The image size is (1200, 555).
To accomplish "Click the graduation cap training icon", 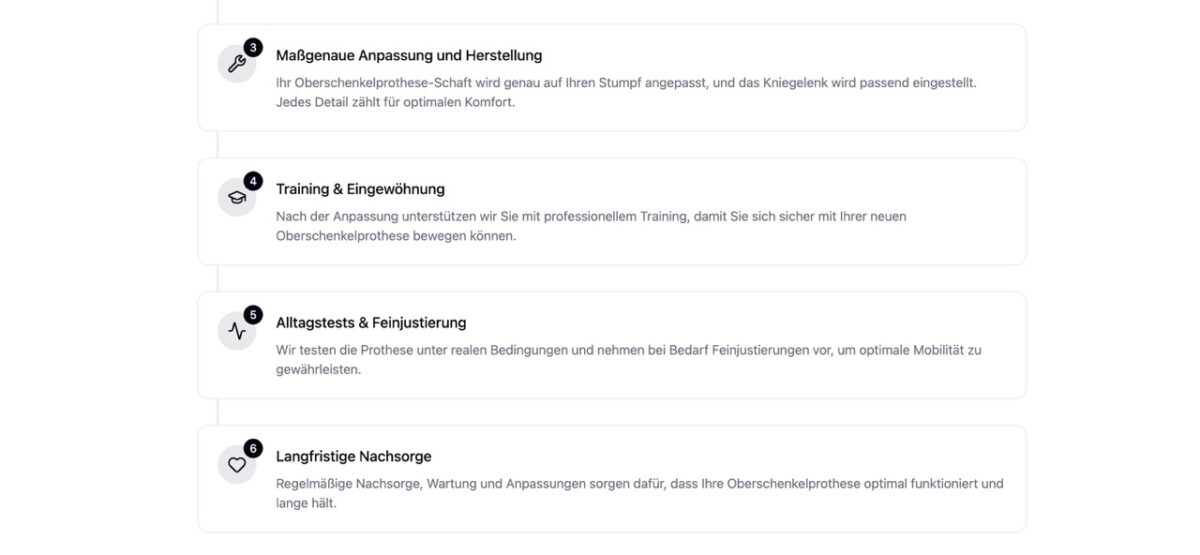I will coord(236,198).
